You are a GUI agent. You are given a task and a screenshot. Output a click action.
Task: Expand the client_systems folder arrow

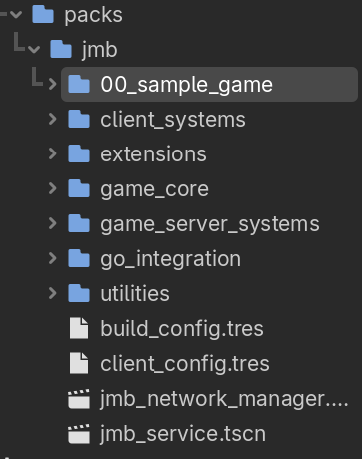(52, 119)
